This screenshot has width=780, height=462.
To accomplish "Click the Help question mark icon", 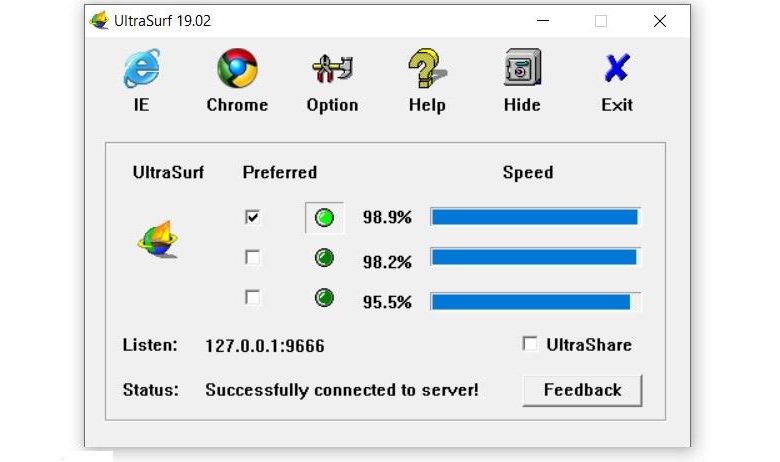I will pyautogui.click(x=426, y=70).
